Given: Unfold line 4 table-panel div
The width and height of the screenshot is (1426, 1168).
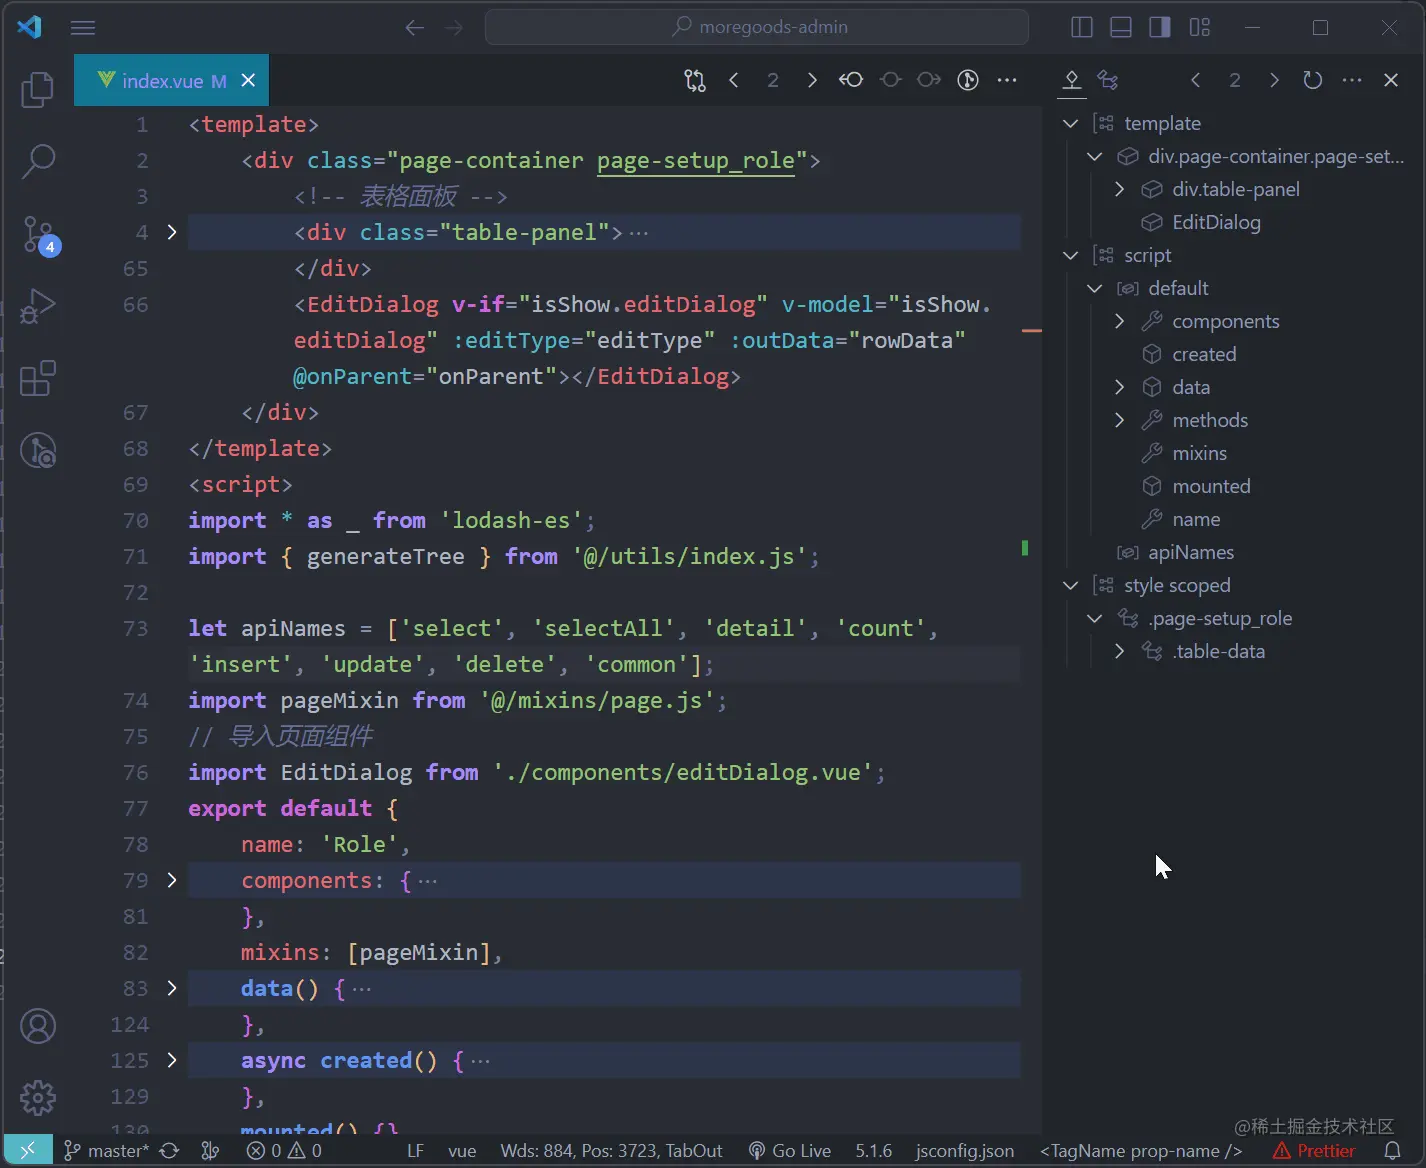Looking at the screenshot, I should tap(172, 232).
